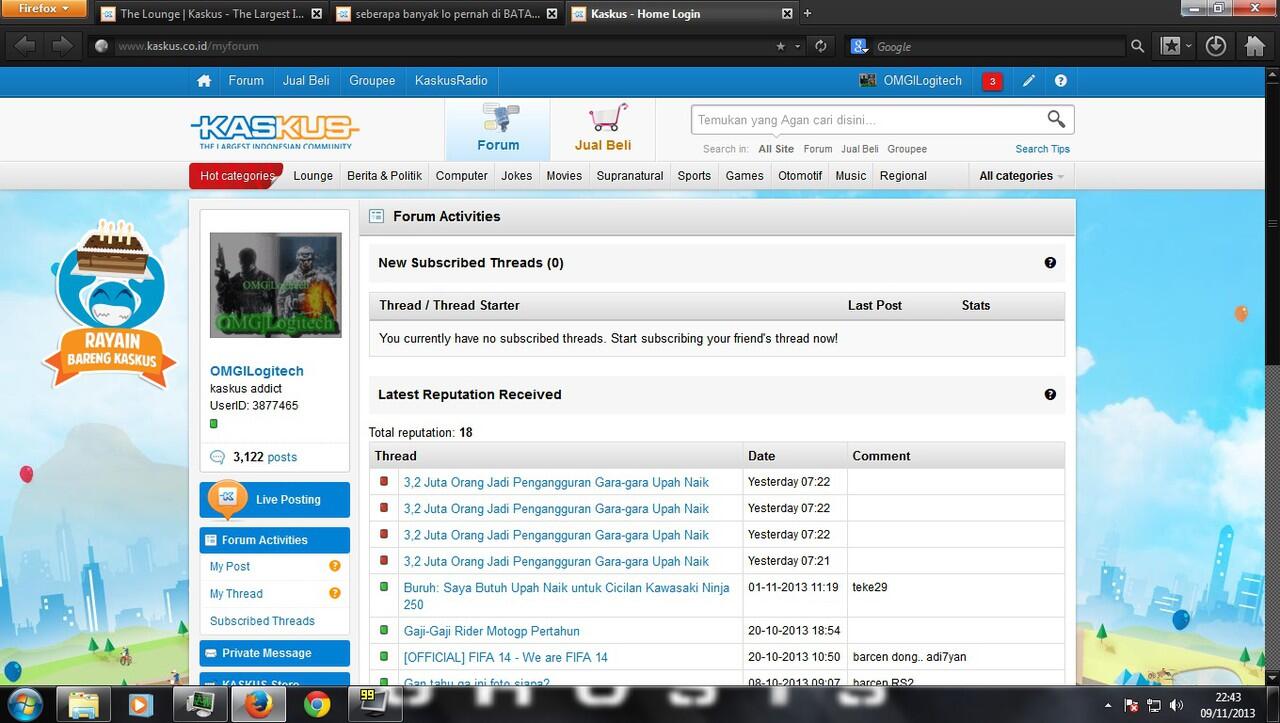Click the pencil compose icon in top bar

click(x=1028, y=81)
